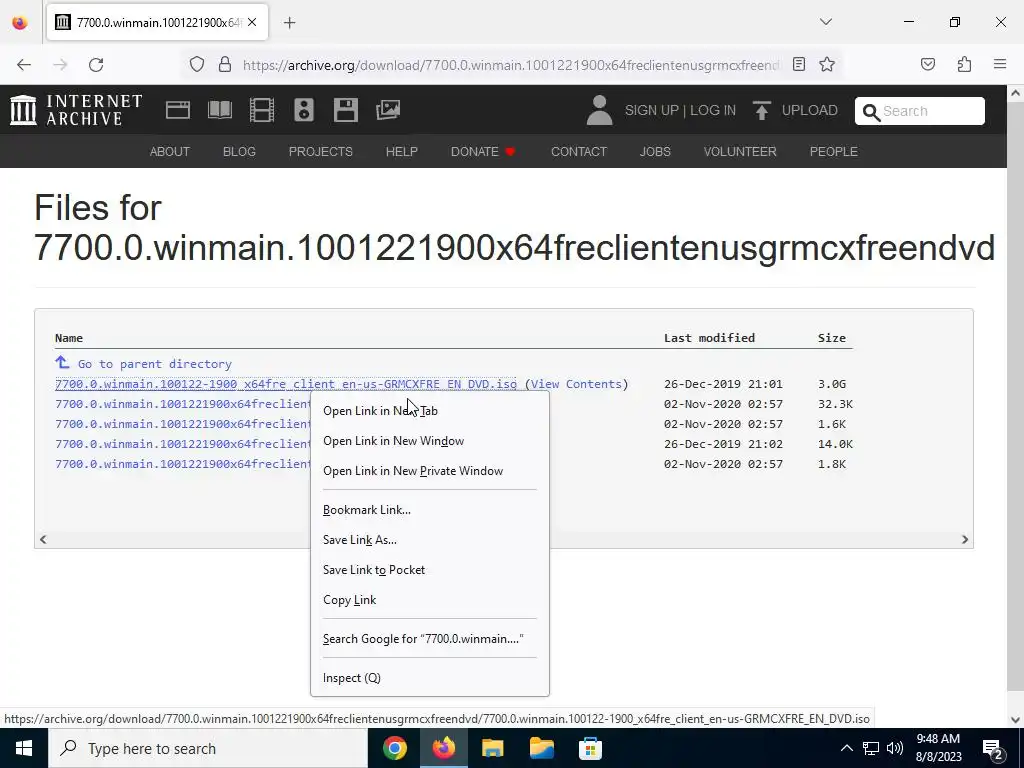
Task: Select Save Link to Pocket
Action: point(430,570)
